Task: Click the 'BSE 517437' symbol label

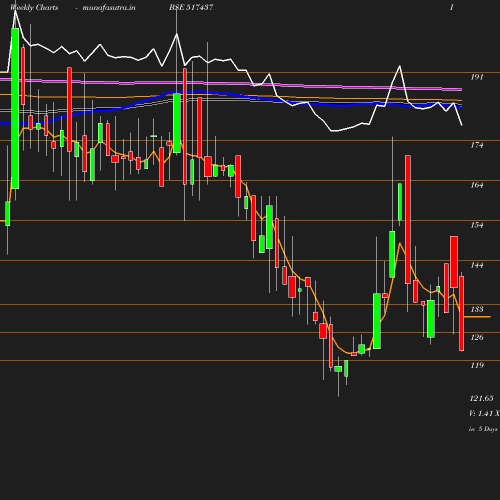Action: click(x=191, y=7)
